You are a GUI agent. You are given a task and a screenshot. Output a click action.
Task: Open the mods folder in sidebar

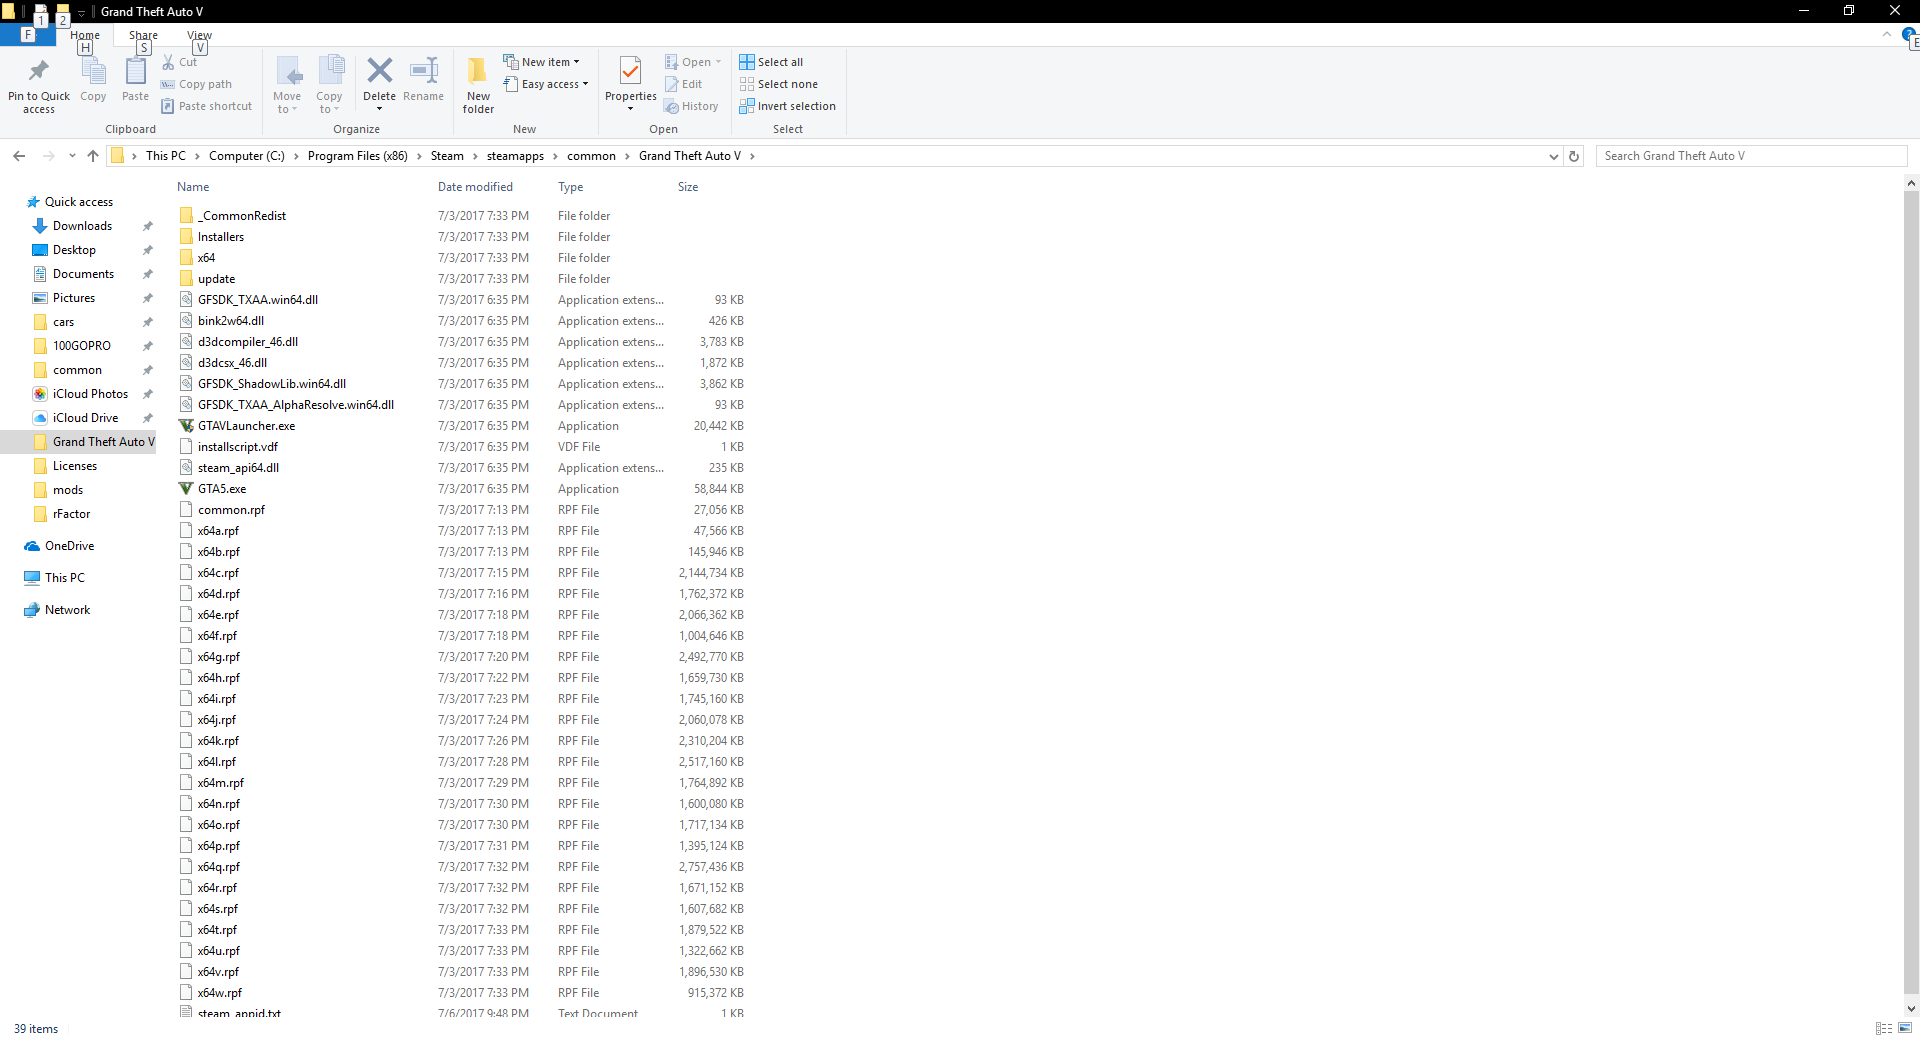coord(68,490)
